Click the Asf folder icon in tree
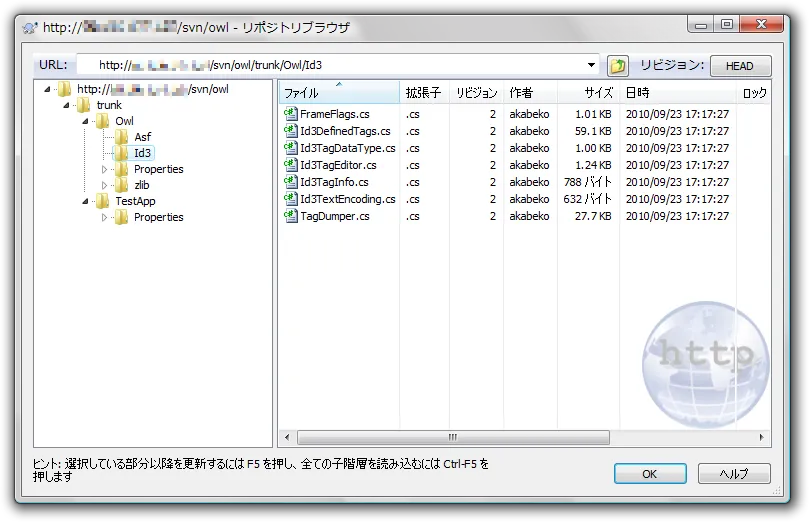 tap(122, 137)
